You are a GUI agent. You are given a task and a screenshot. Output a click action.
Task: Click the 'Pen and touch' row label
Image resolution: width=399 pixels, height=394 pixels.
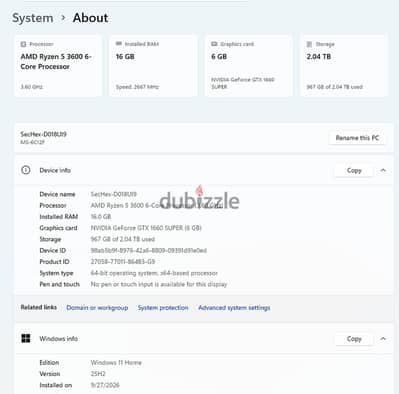[x=59, y=284]
